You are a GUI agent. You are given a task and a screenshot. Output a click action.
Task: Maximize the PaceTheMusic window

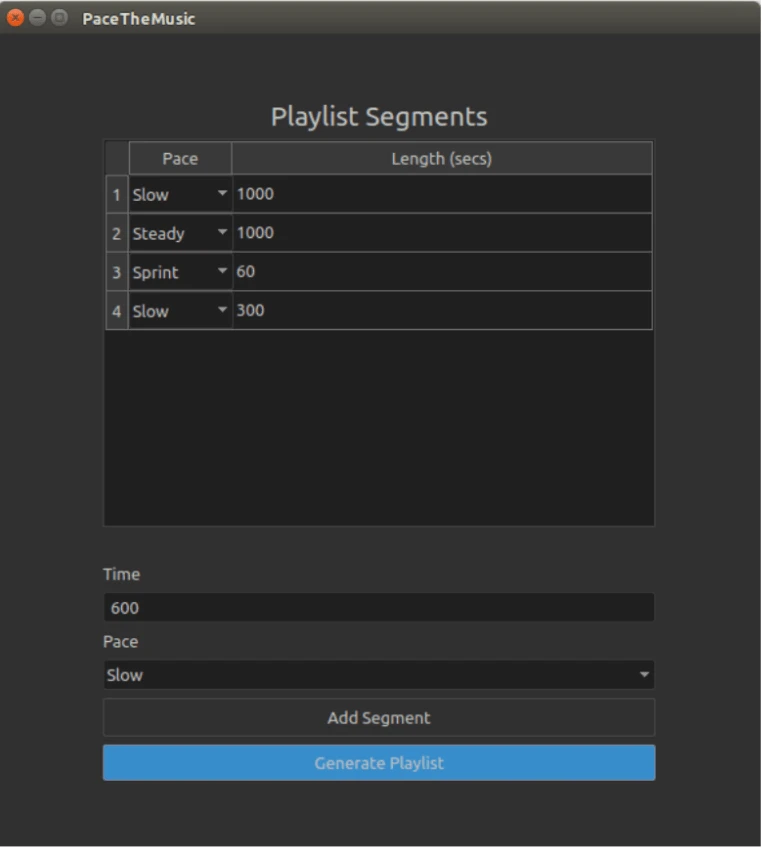tap(59, 18)
